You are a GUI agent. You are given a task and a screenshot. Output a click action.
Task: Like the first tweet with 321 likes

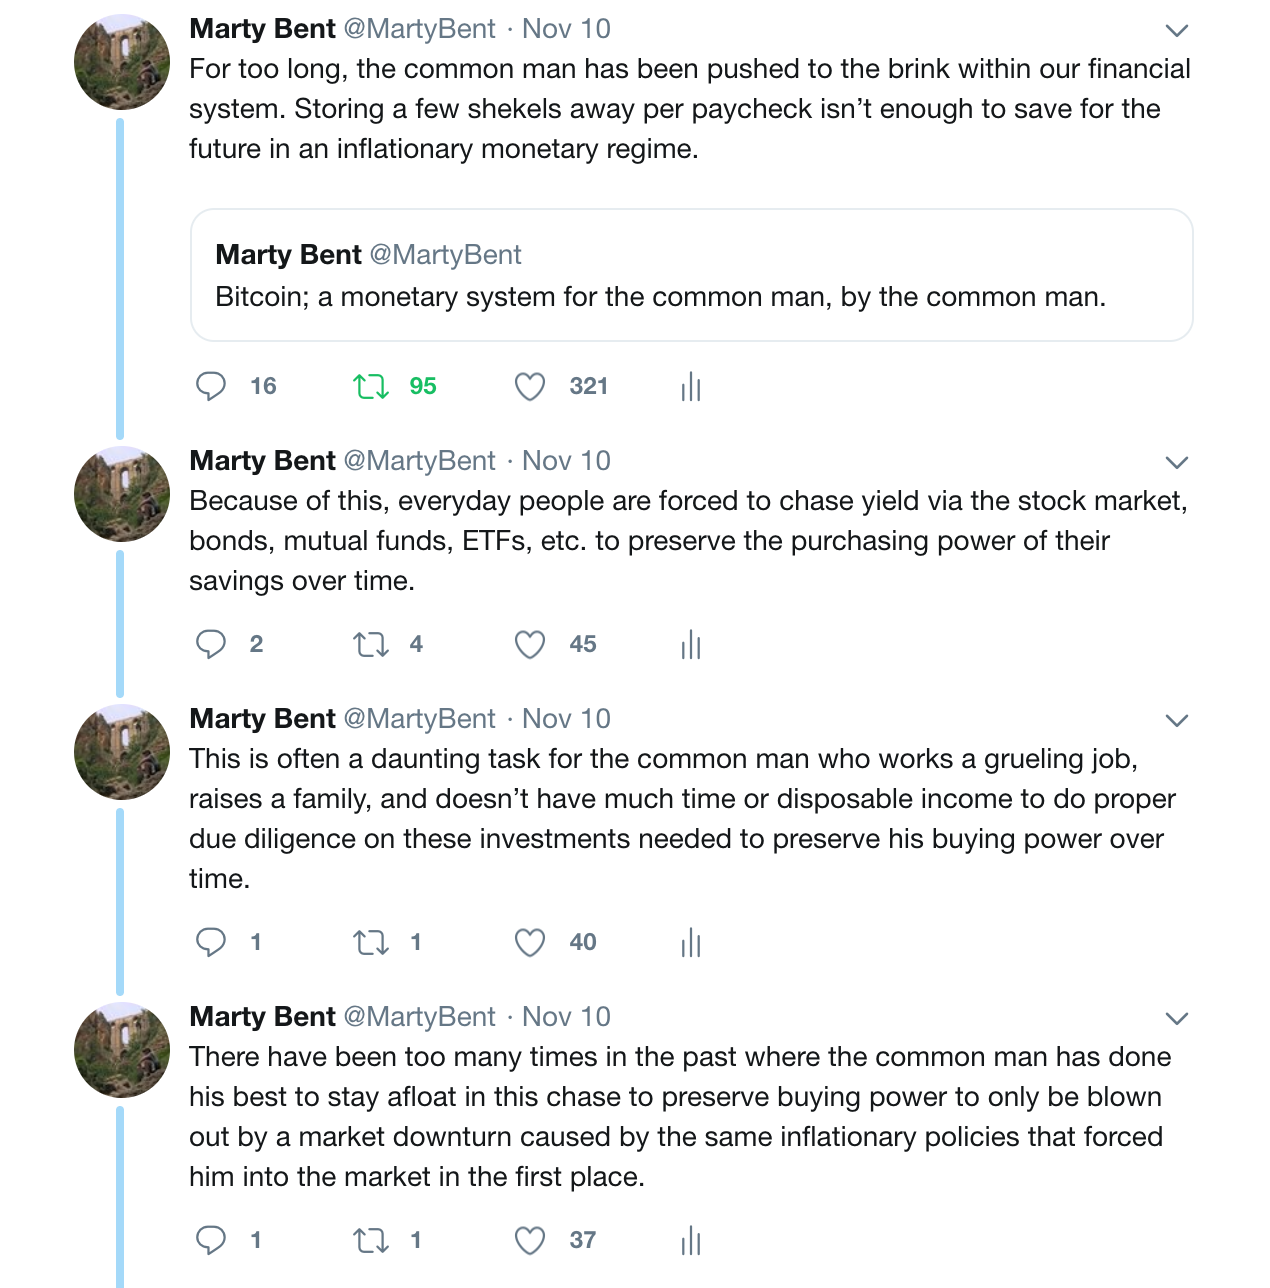(530, 386)
